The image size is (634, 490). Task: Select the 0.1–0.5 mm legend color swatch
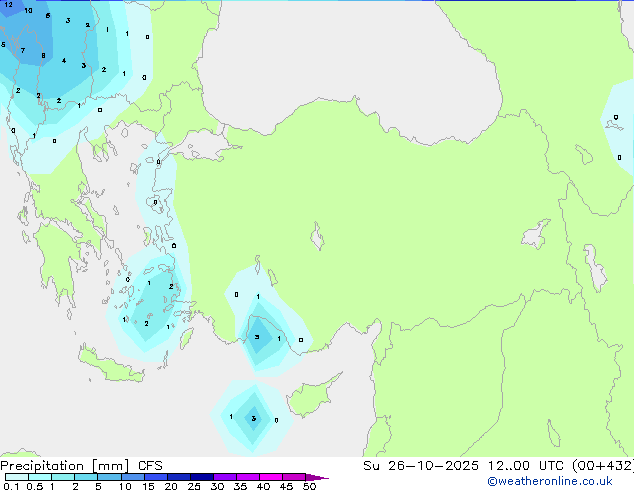coord(17,477)
